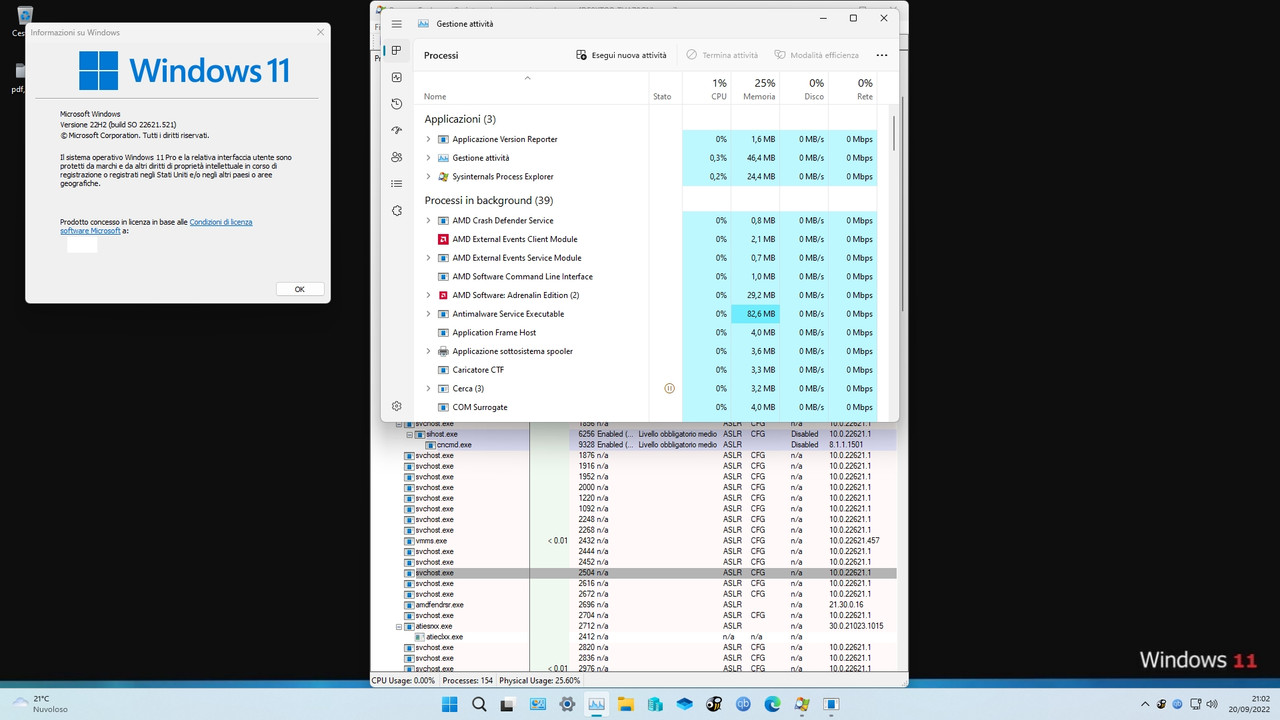Open Task Manager settings gear
The width and height of the screenshot is (1280, 720).
pyautogui.click(x=397, y=406)
